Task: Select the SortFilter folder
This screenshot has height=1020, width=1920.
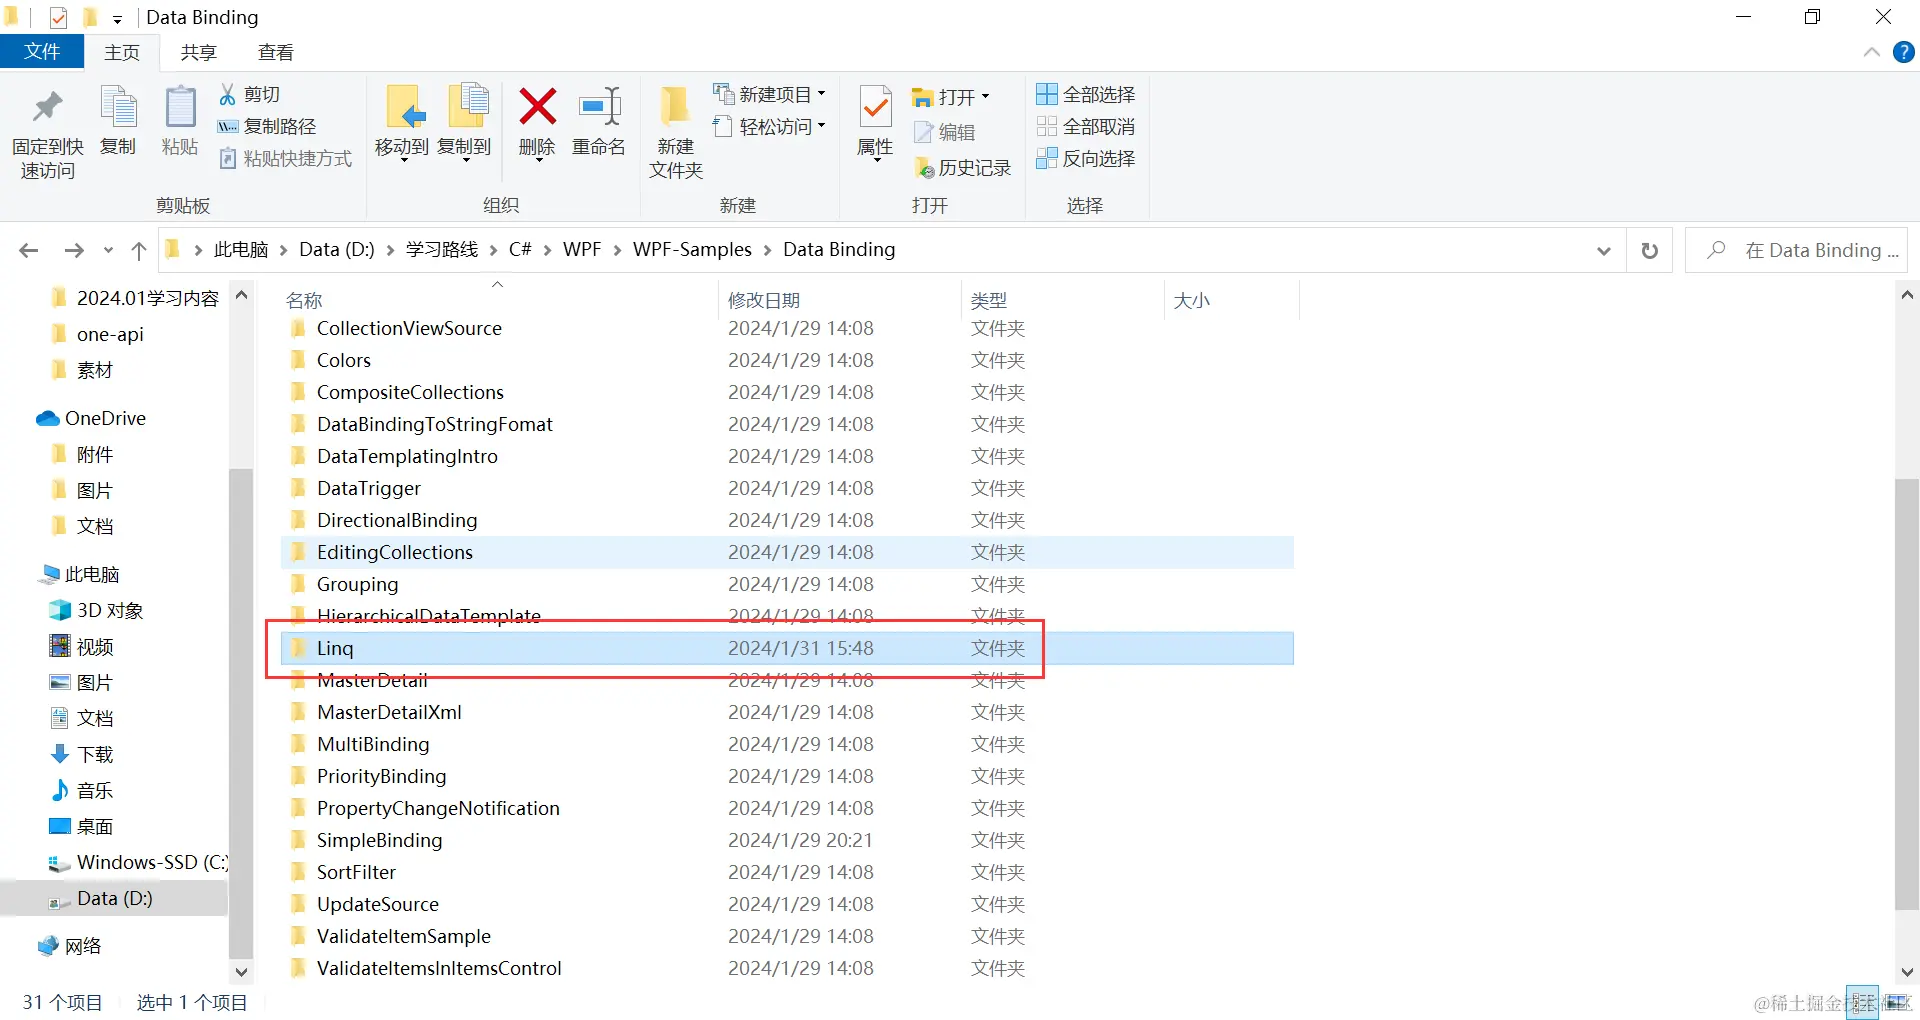Action: pyautogui.click(x=356, y=872)
